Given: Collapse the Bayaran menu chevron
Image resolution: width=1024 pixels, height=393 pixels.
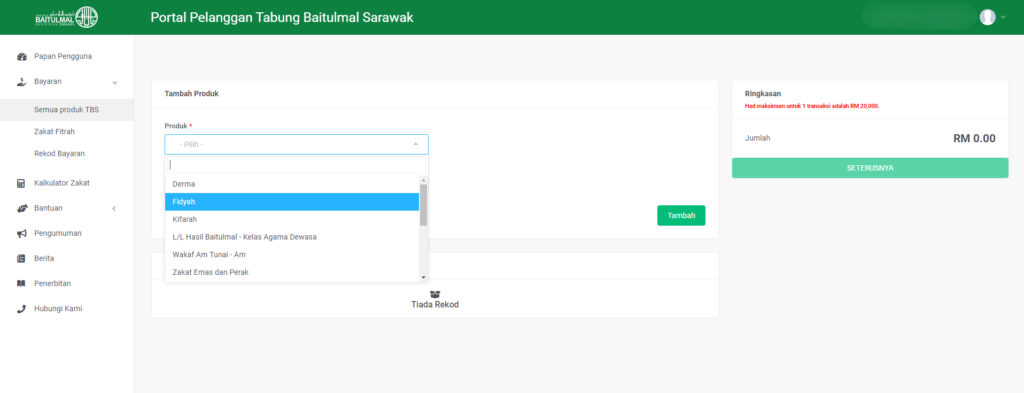Looking at the screenshot, I should (115, 82).
